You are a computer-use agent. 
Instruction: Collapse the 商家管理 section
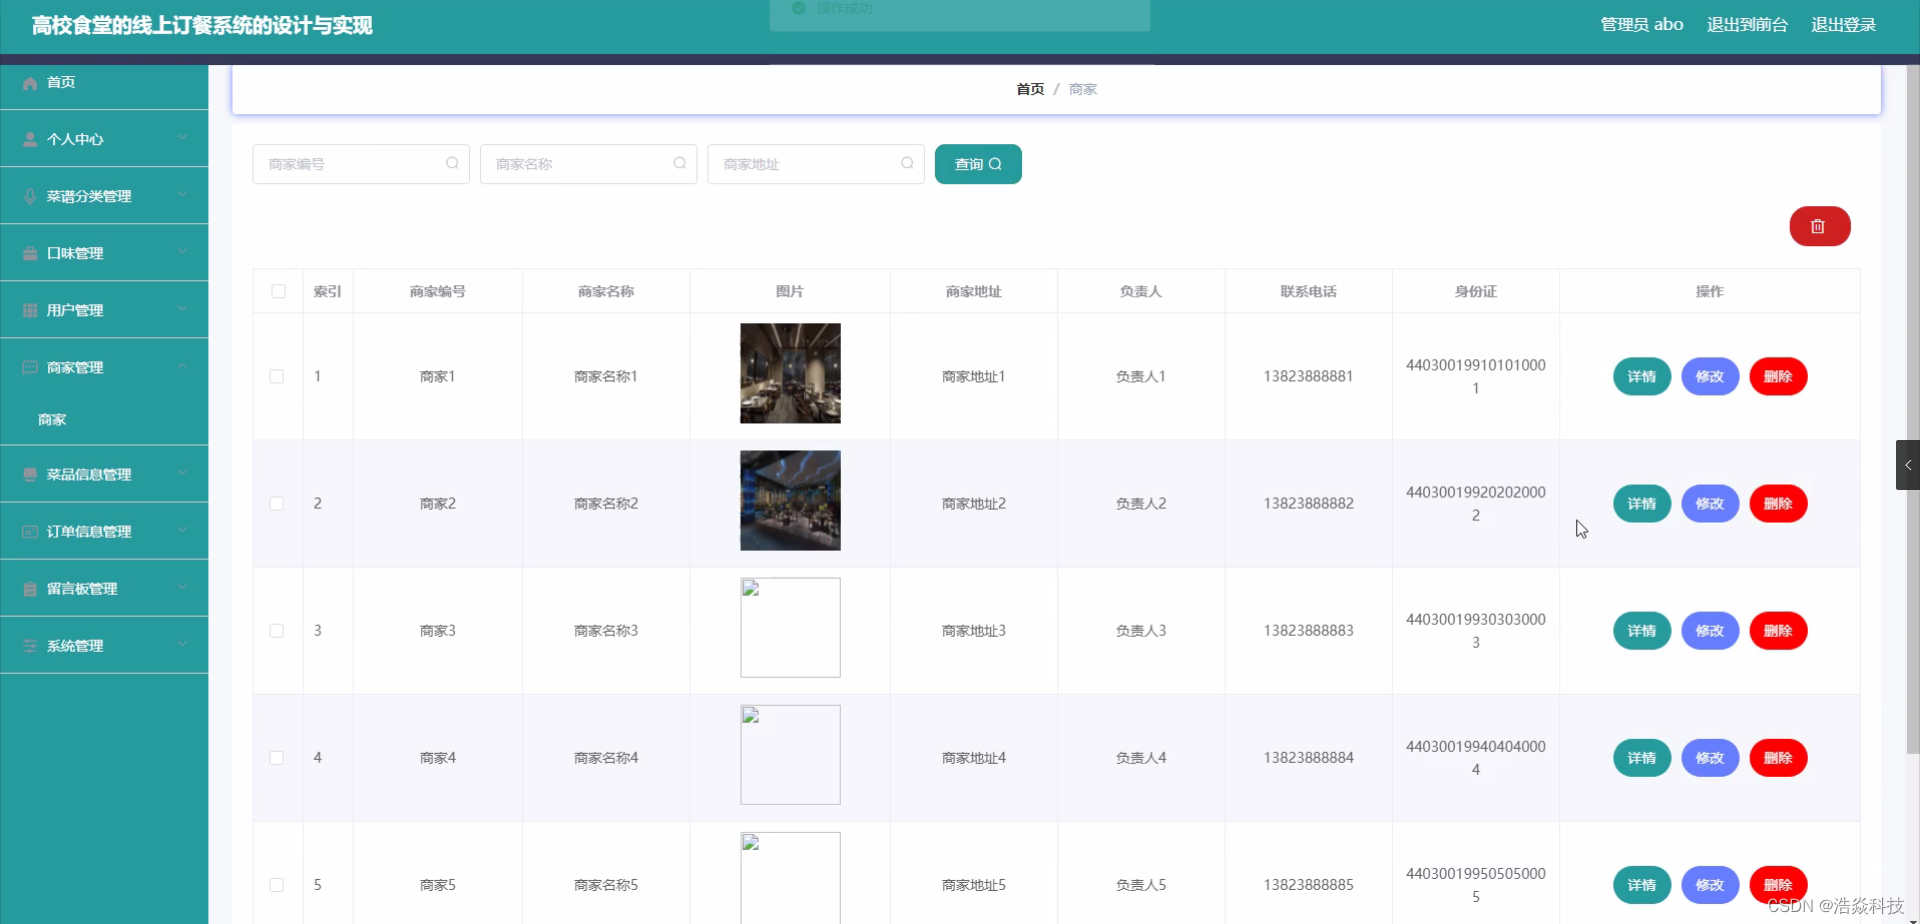click(182, 366)
